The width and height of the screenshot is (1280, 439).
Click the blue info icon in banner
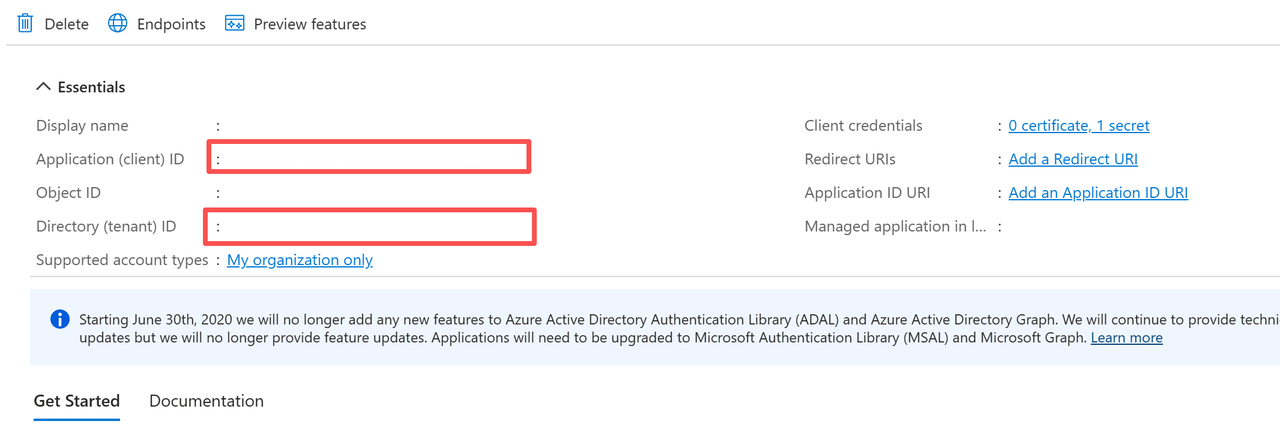coord(60,320)
